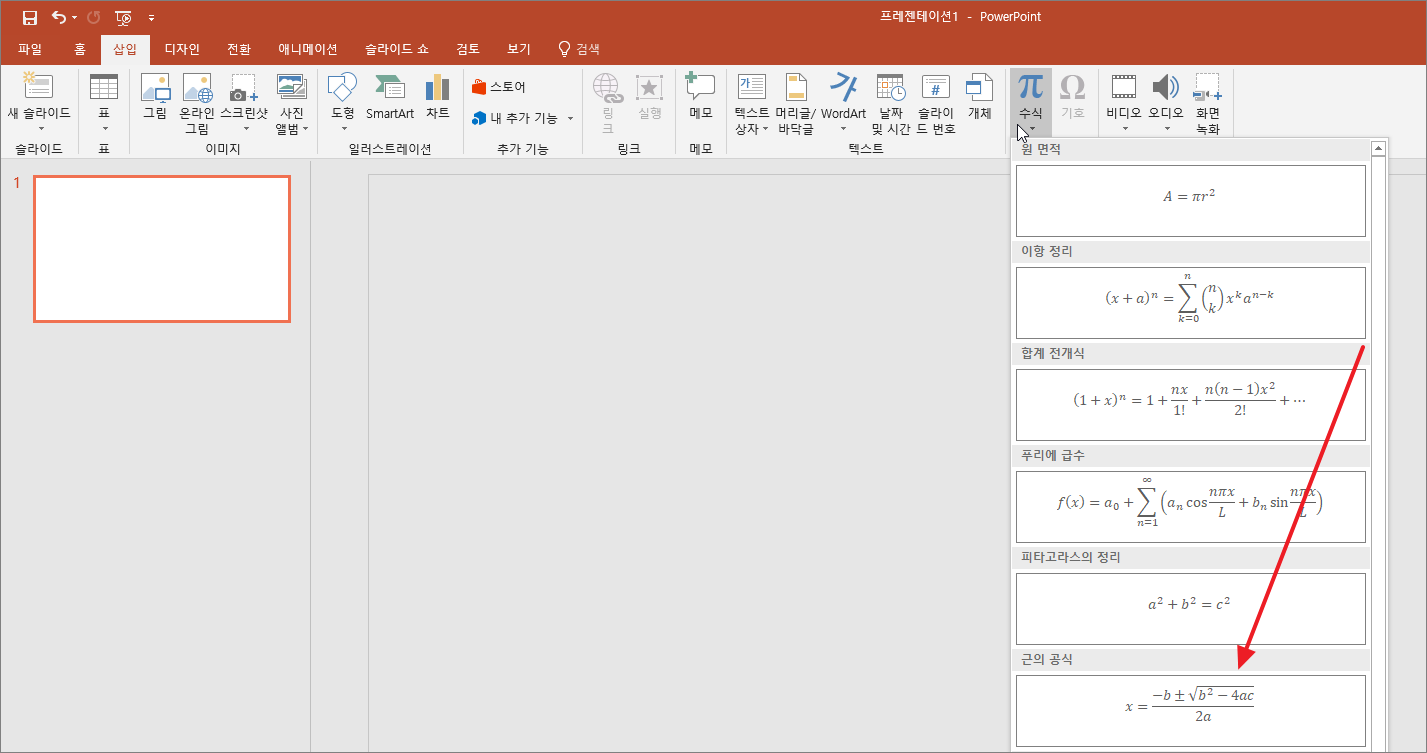Screen dimensions: 1427x753
Task: Insert the 원 면적 equation A = πr²
Action: click(x=1190, y=200)
